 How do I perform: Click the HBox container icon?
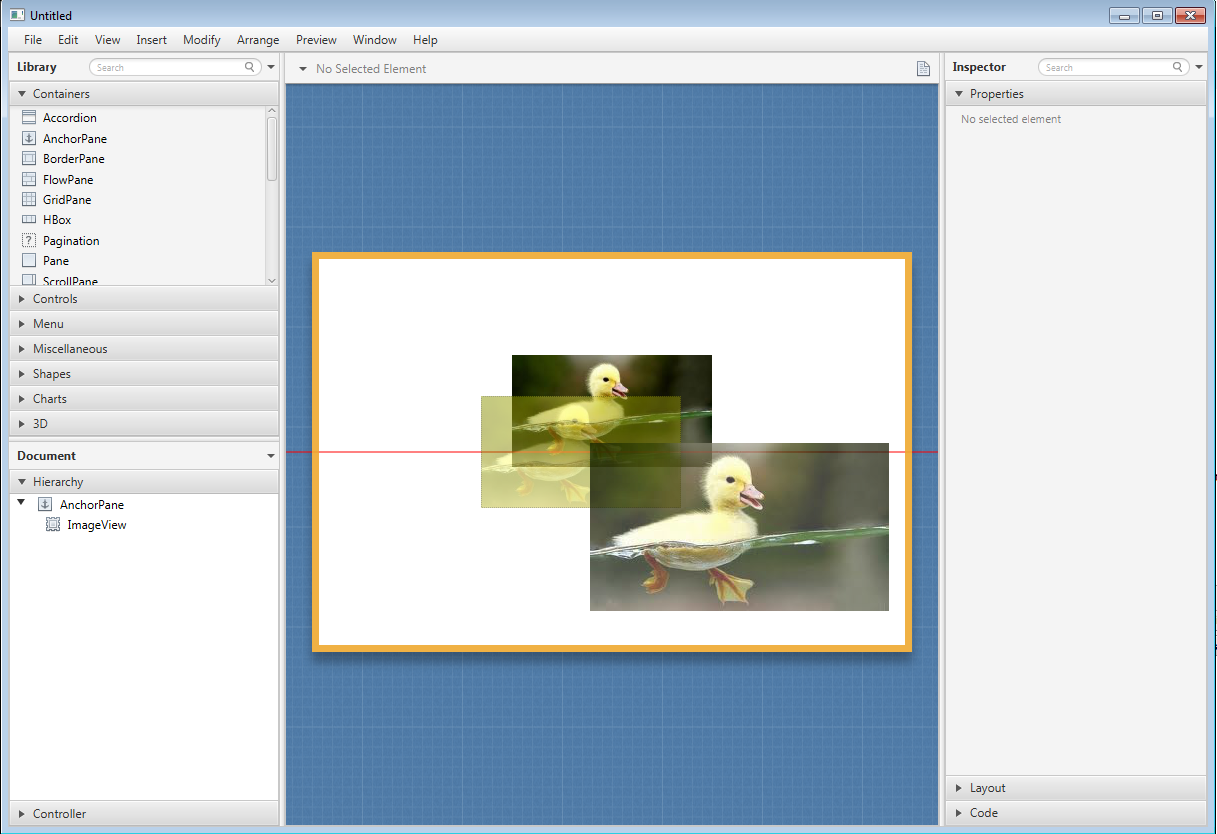[29, 220]
